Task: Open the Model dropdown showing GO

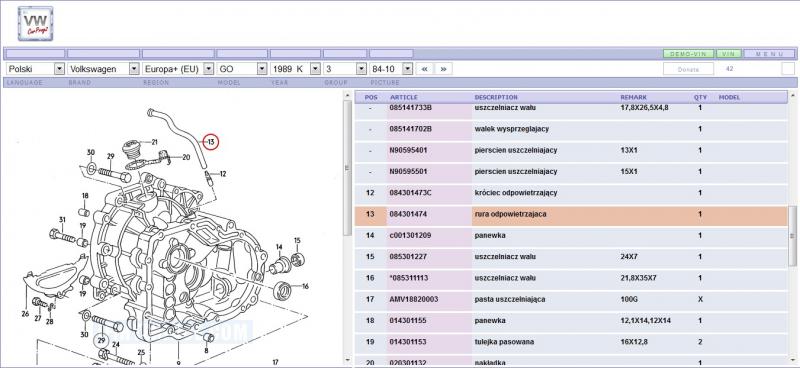Action: pos(242,68)
